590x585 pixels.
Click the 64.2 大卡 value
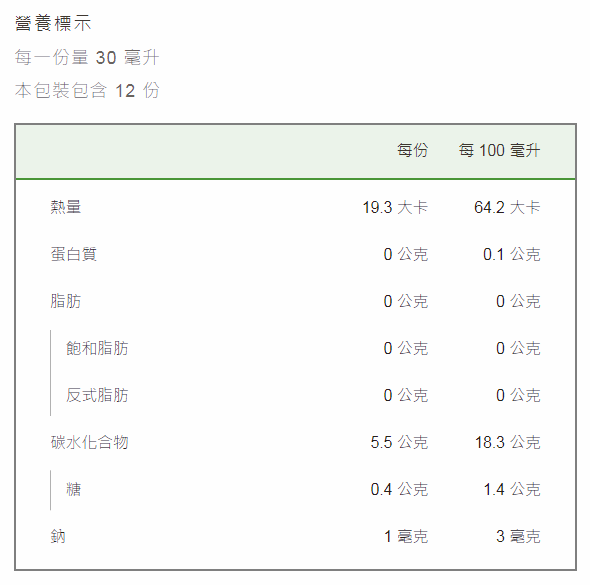507,207
